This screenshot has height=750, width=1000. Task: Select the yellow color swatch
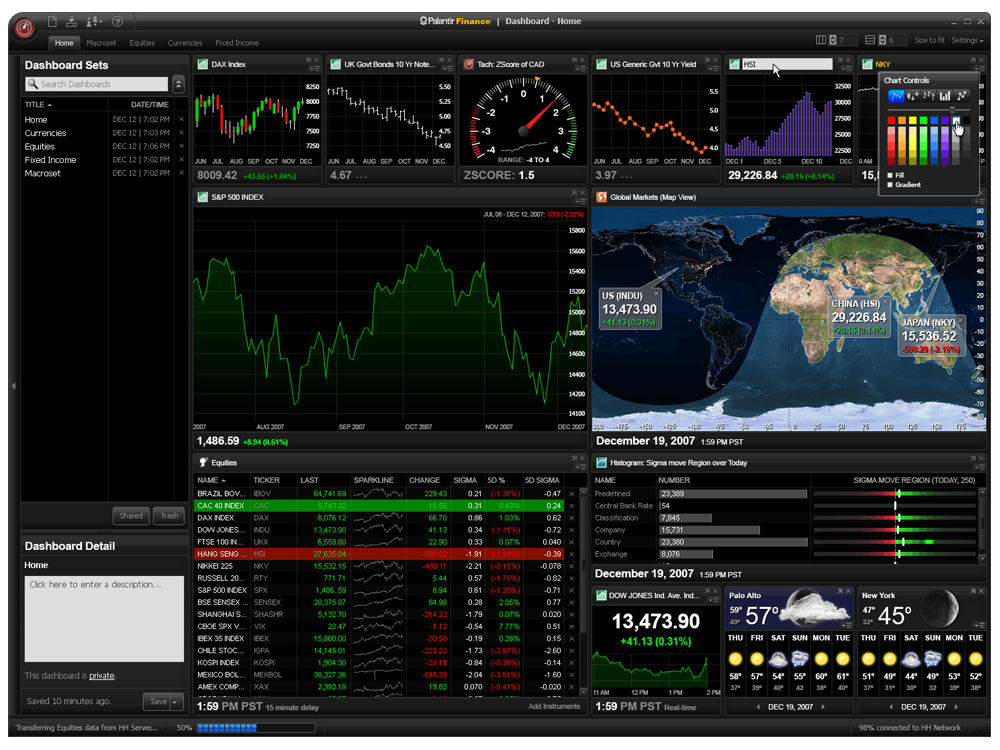[913, 121]
